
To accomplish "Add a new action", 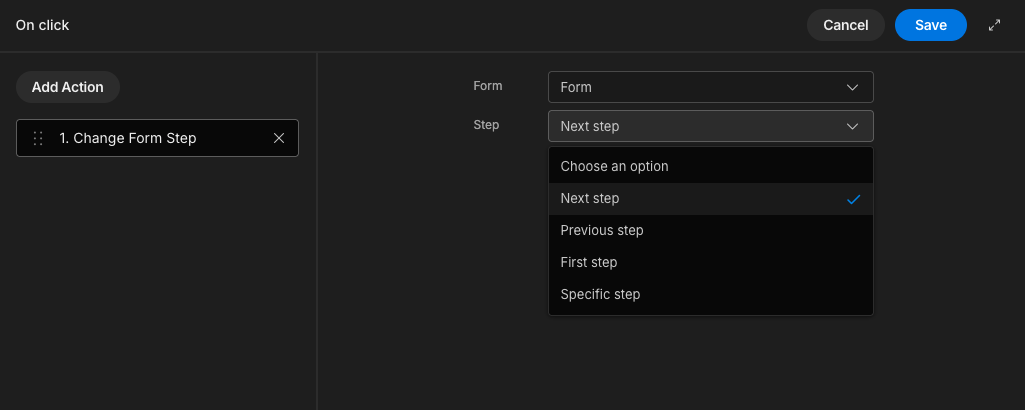I will click(68, 87).
